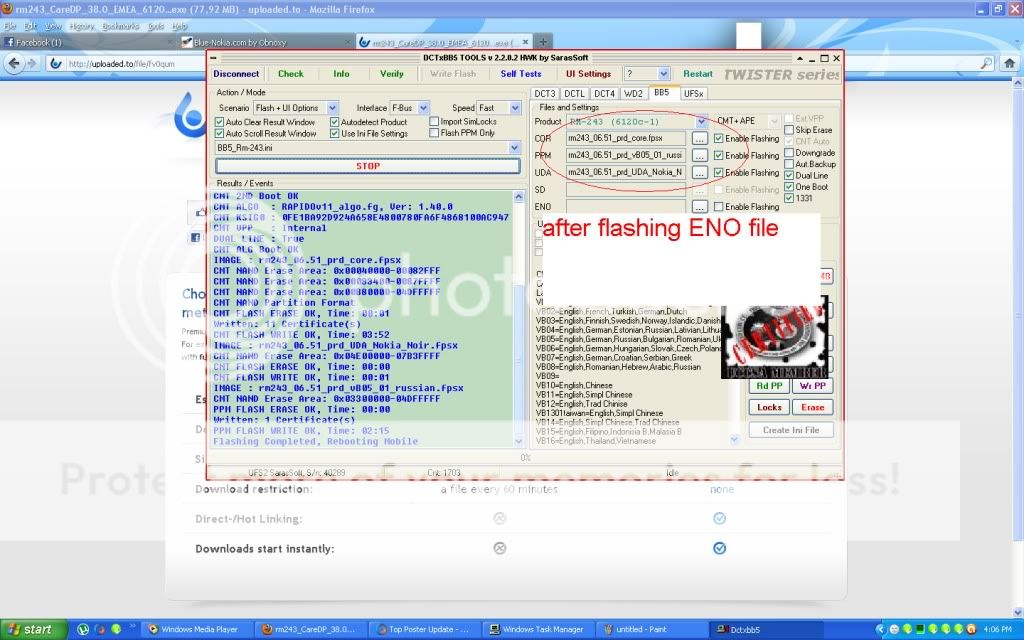Switch to the DCT4 tab
The width and height of the screenshot is (1024, 640).
(x=604, y=93)
